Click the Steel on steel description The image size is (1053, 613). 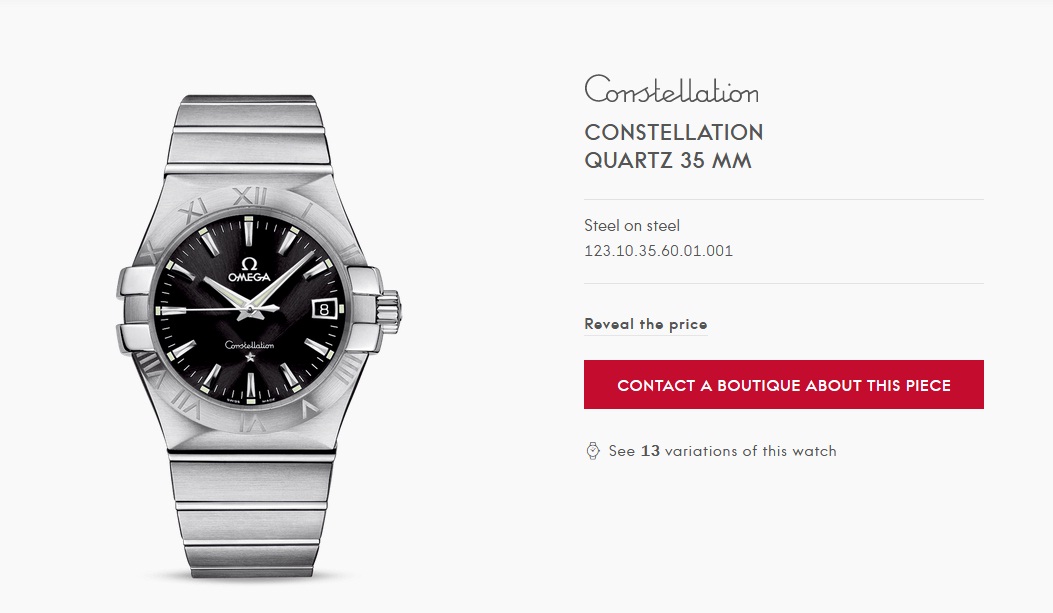point(631,226)
